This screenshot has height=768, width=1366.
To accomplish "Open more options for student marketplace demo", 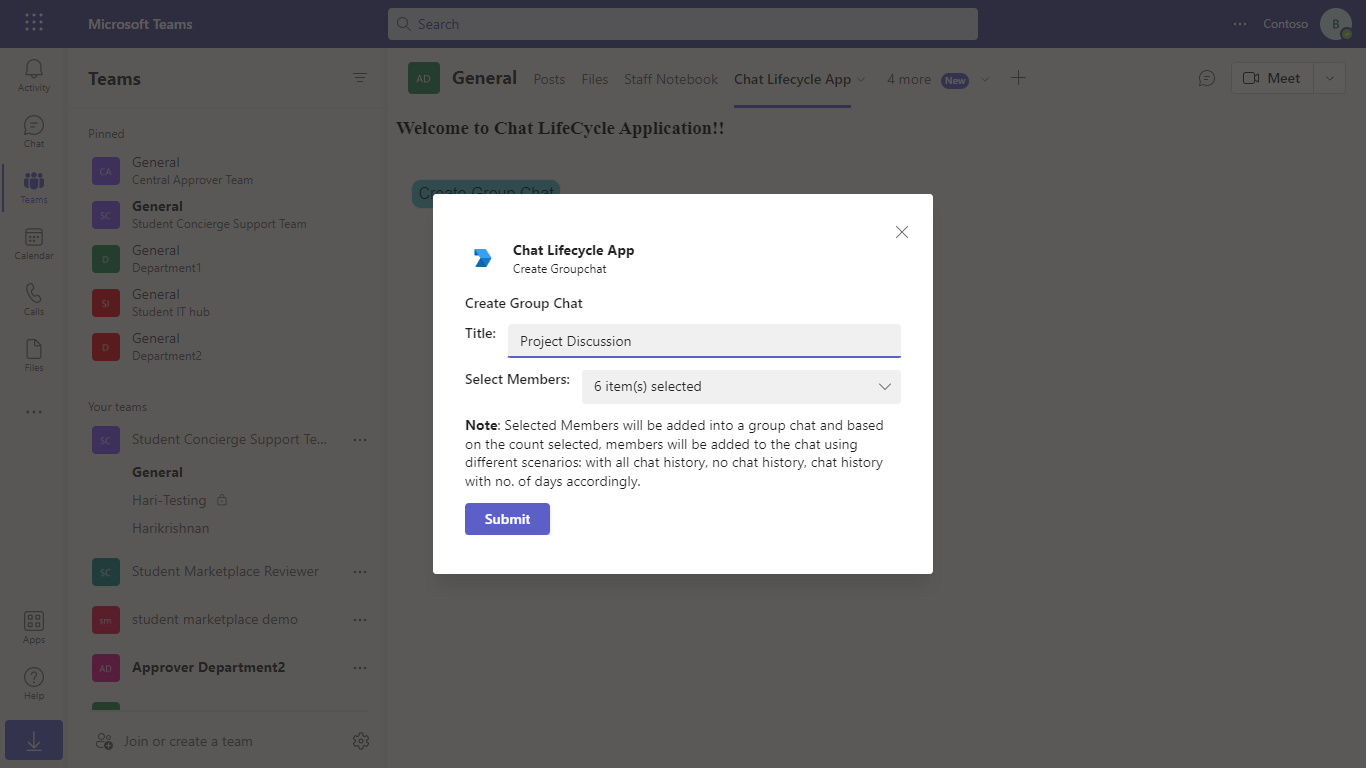I will coord(360,619).
